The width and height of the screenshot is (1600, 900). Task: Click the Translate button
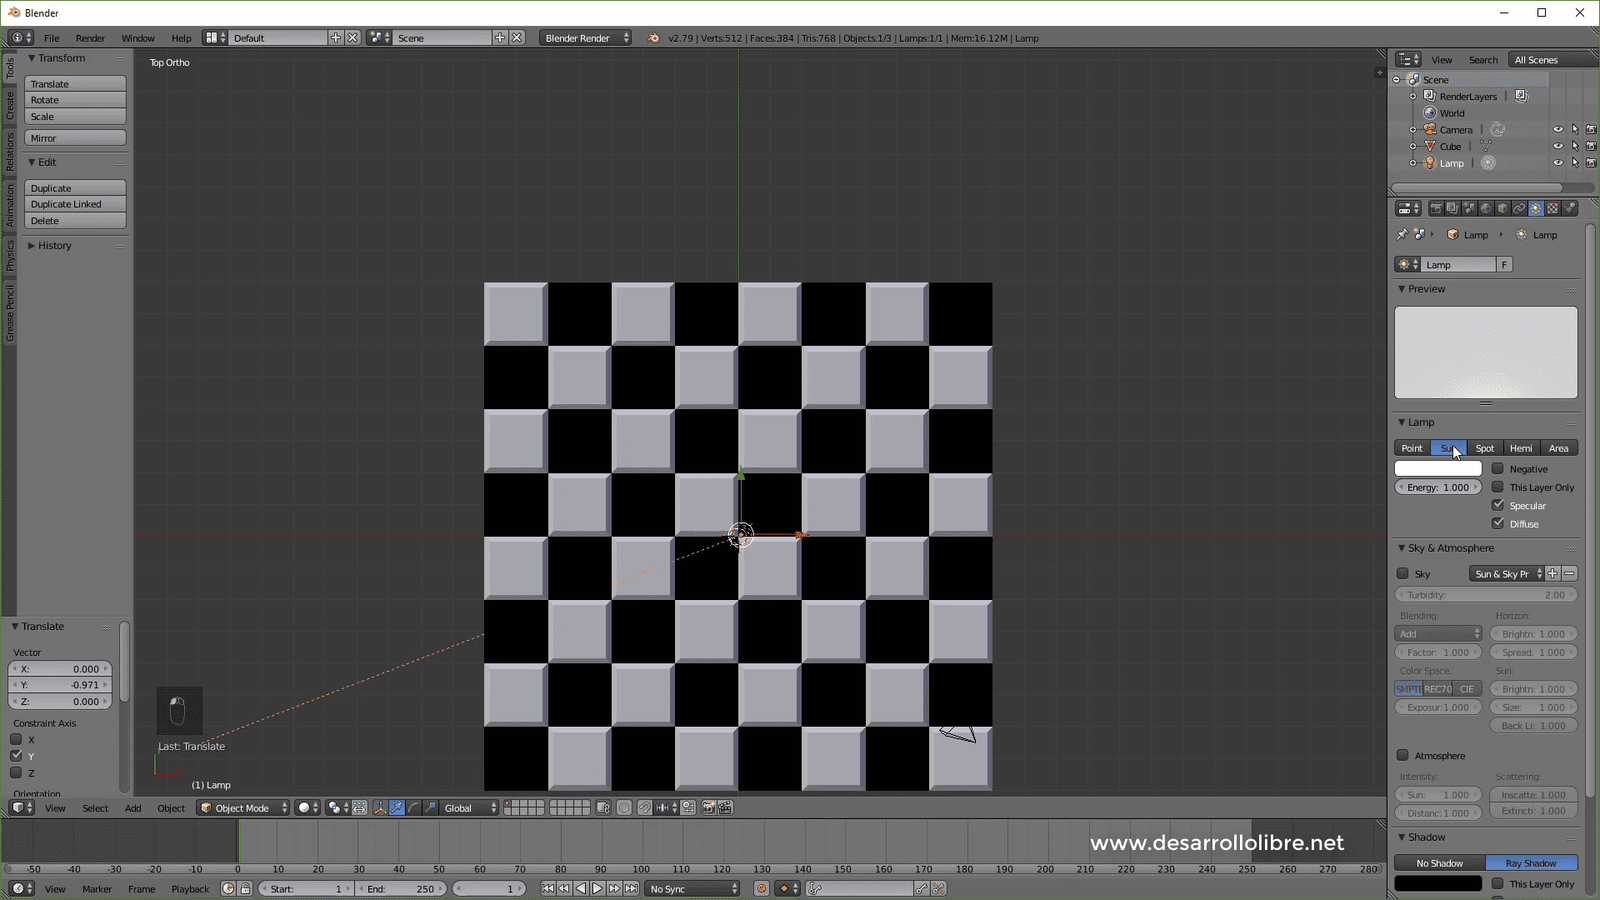point(76,84)
